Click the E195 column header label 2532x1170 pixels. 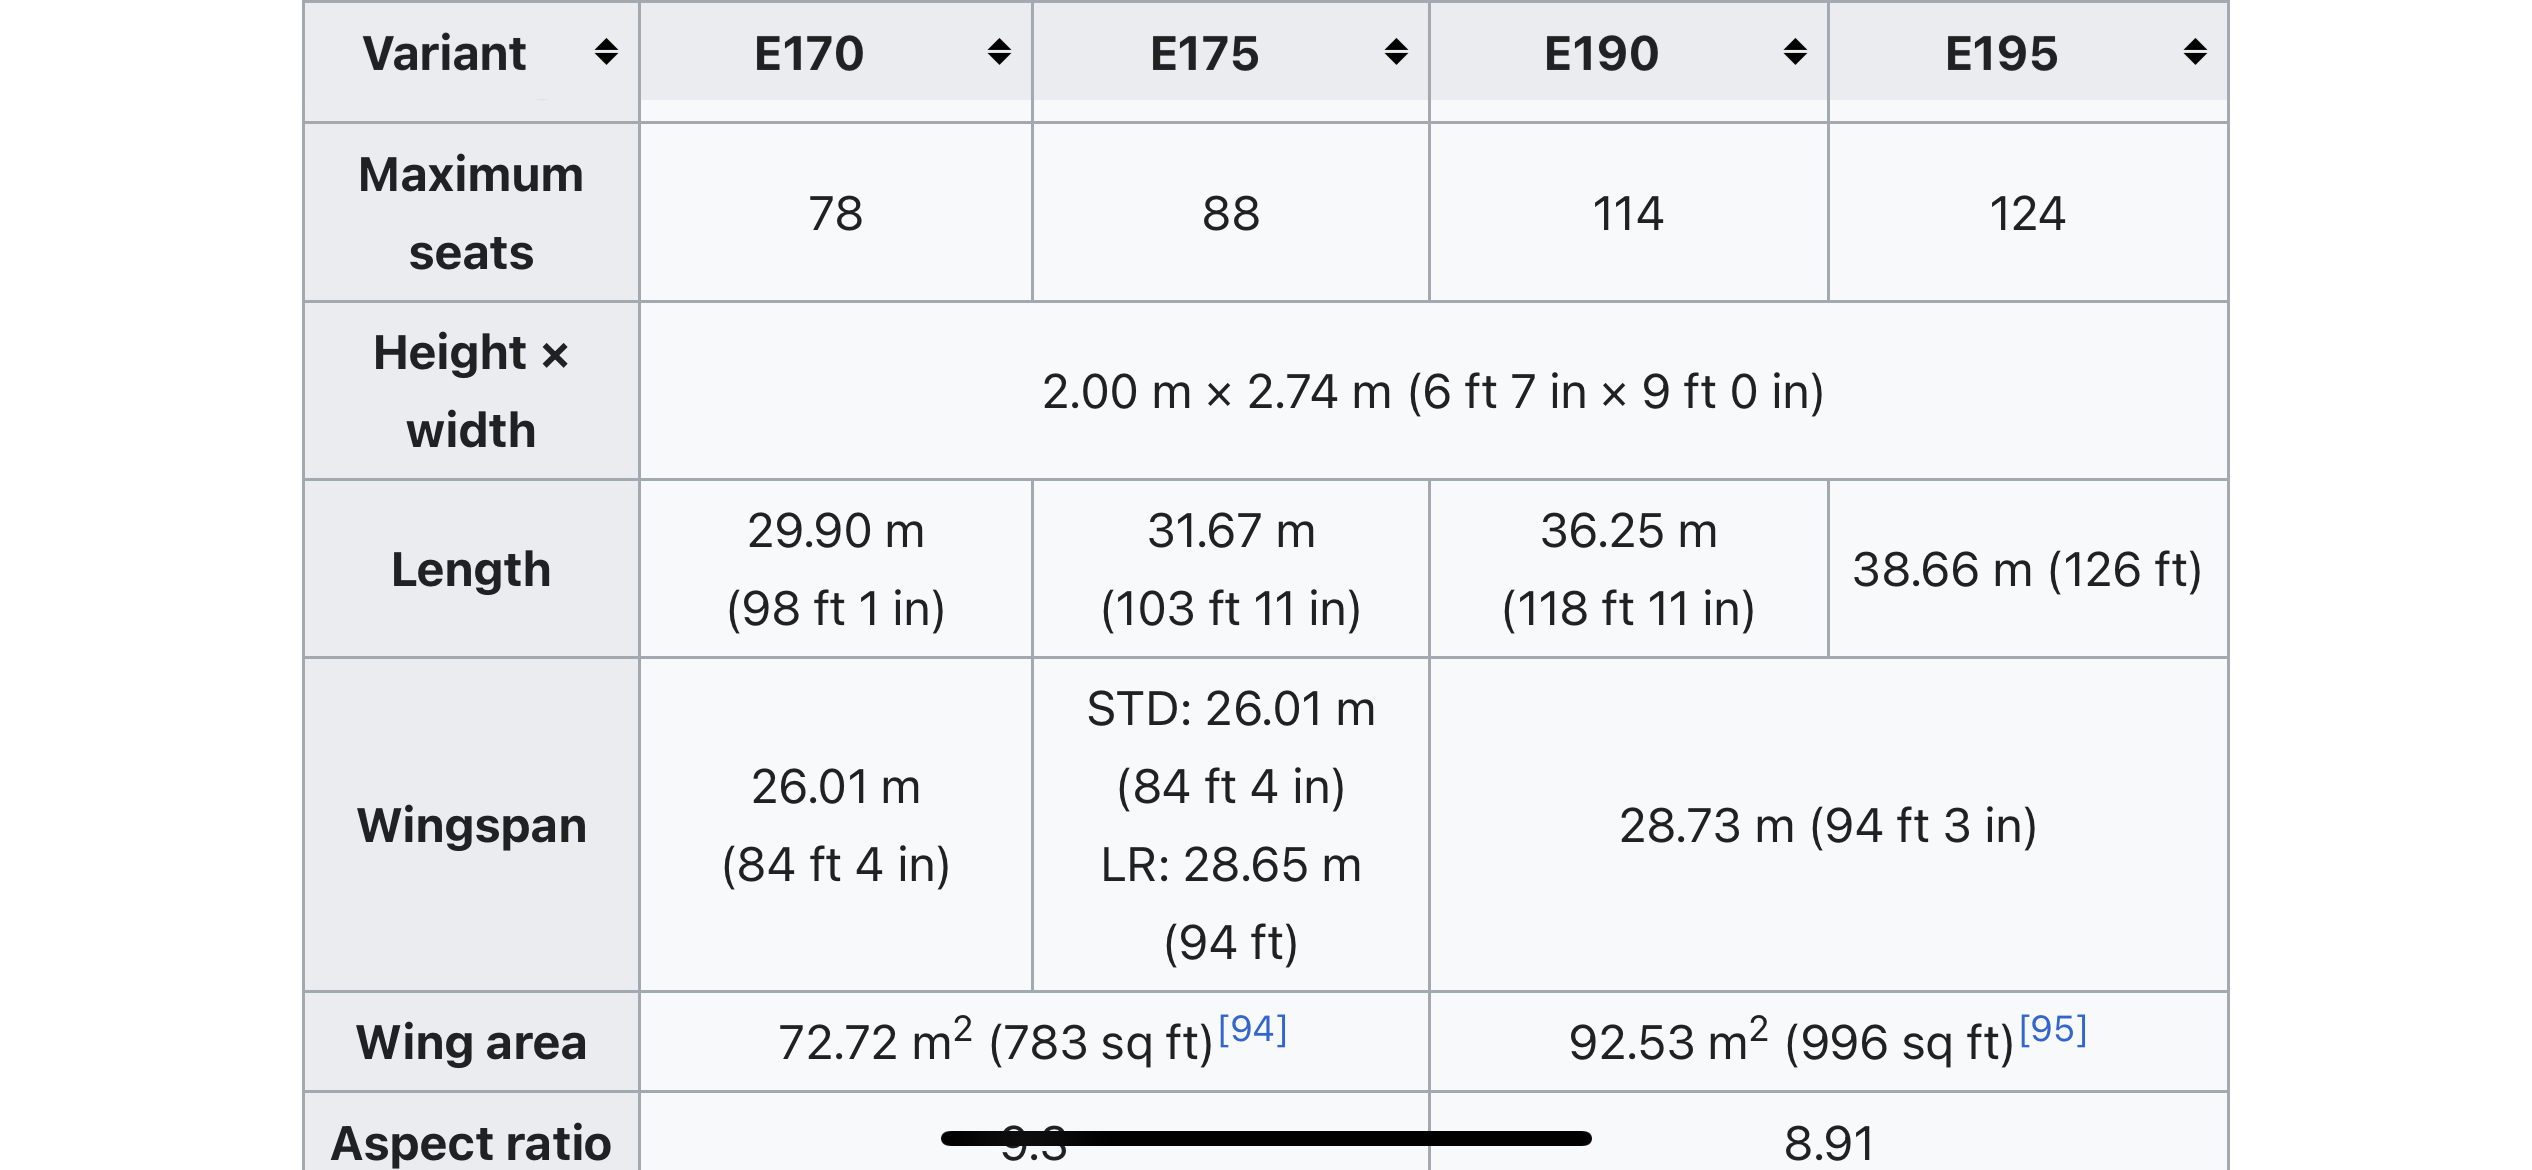tap(2001, 53)
